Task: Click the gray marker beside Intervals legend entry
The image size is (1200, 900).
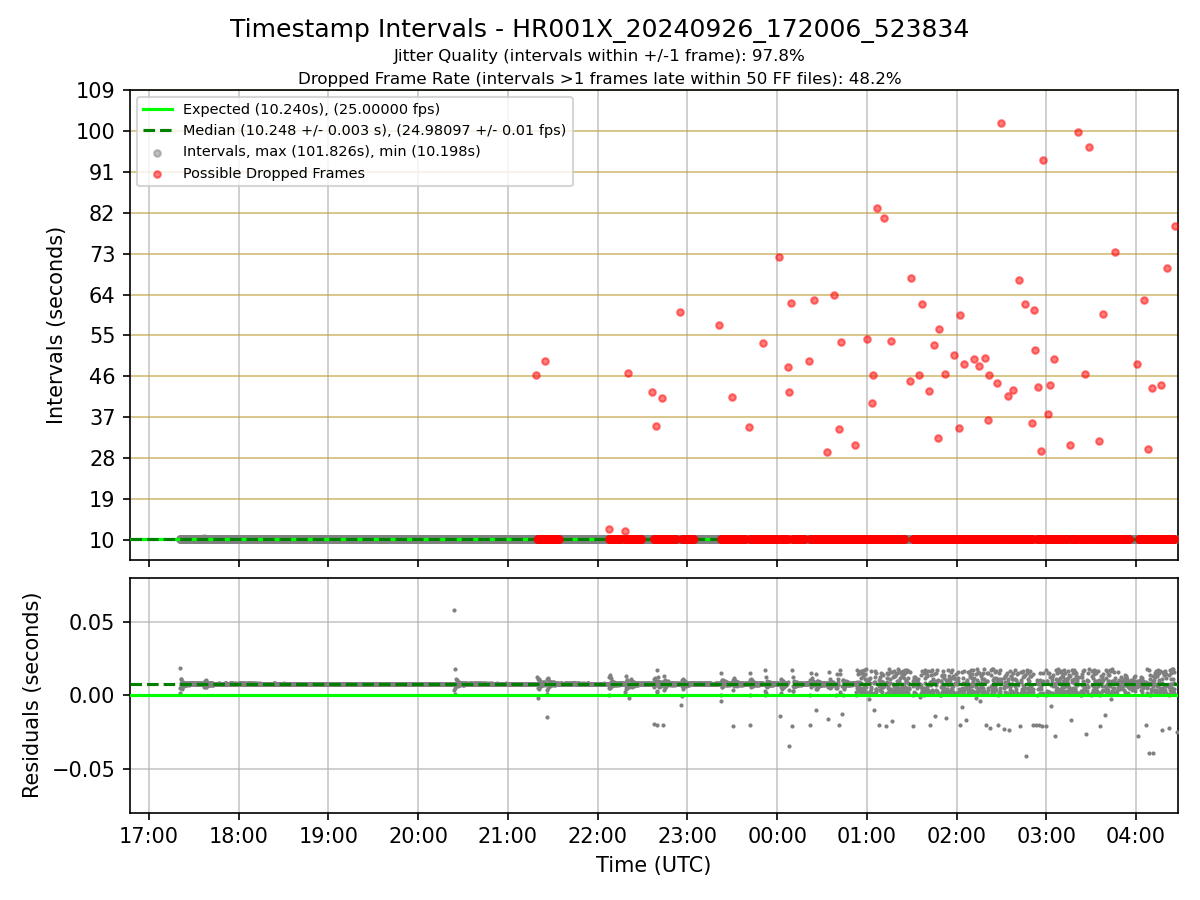Action: point(159,152)
